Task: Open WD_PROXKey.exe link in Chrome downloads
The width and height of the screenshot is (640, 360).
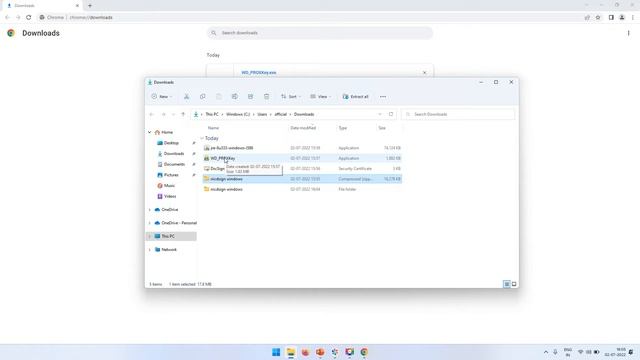Action: [x=259, y=73]
